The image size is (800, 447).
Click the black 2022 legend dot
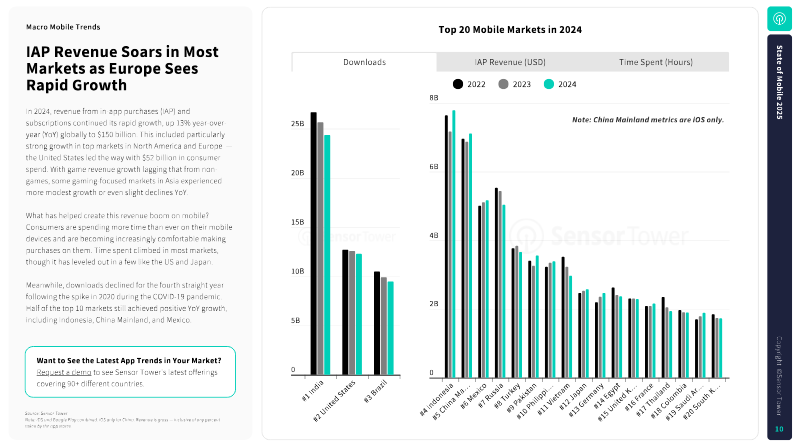point(458,84)
